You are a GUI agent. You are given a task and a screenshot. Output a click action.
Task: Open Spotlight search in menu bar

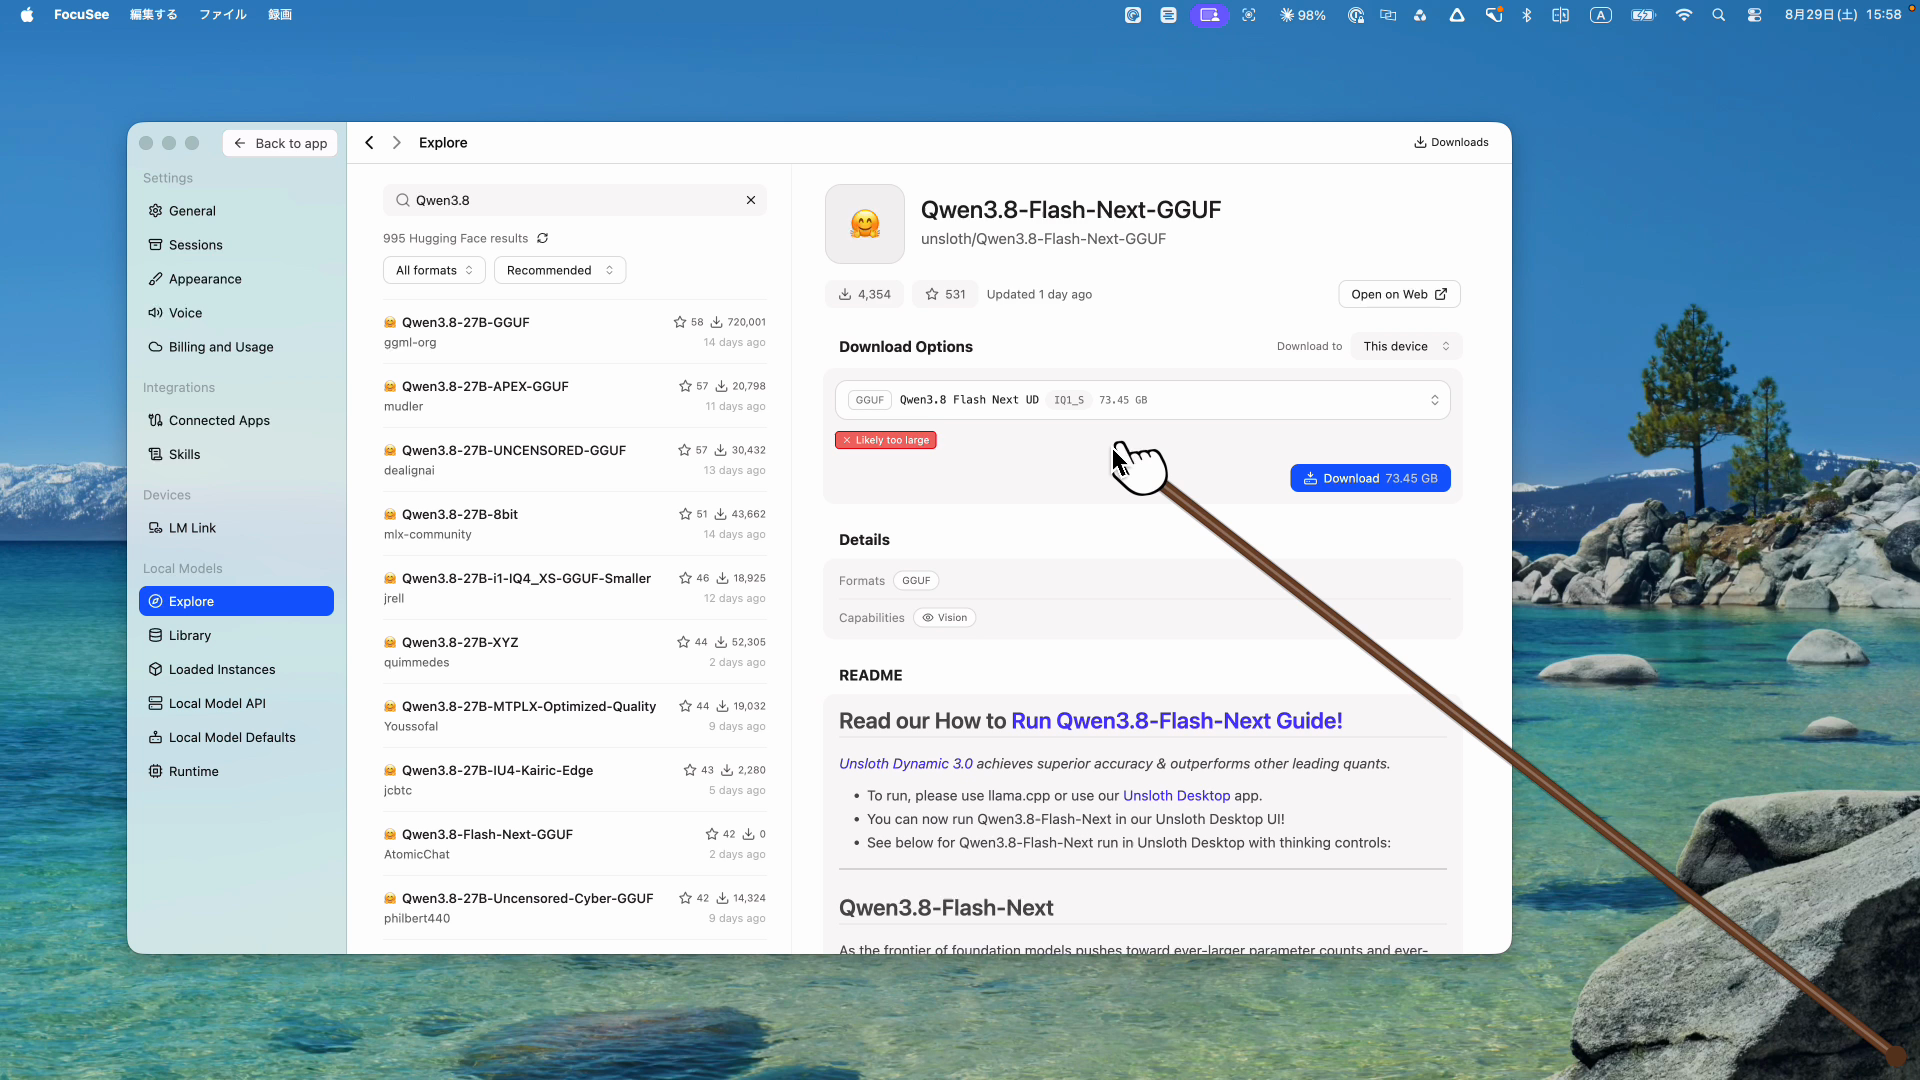tap(1718, 15)
